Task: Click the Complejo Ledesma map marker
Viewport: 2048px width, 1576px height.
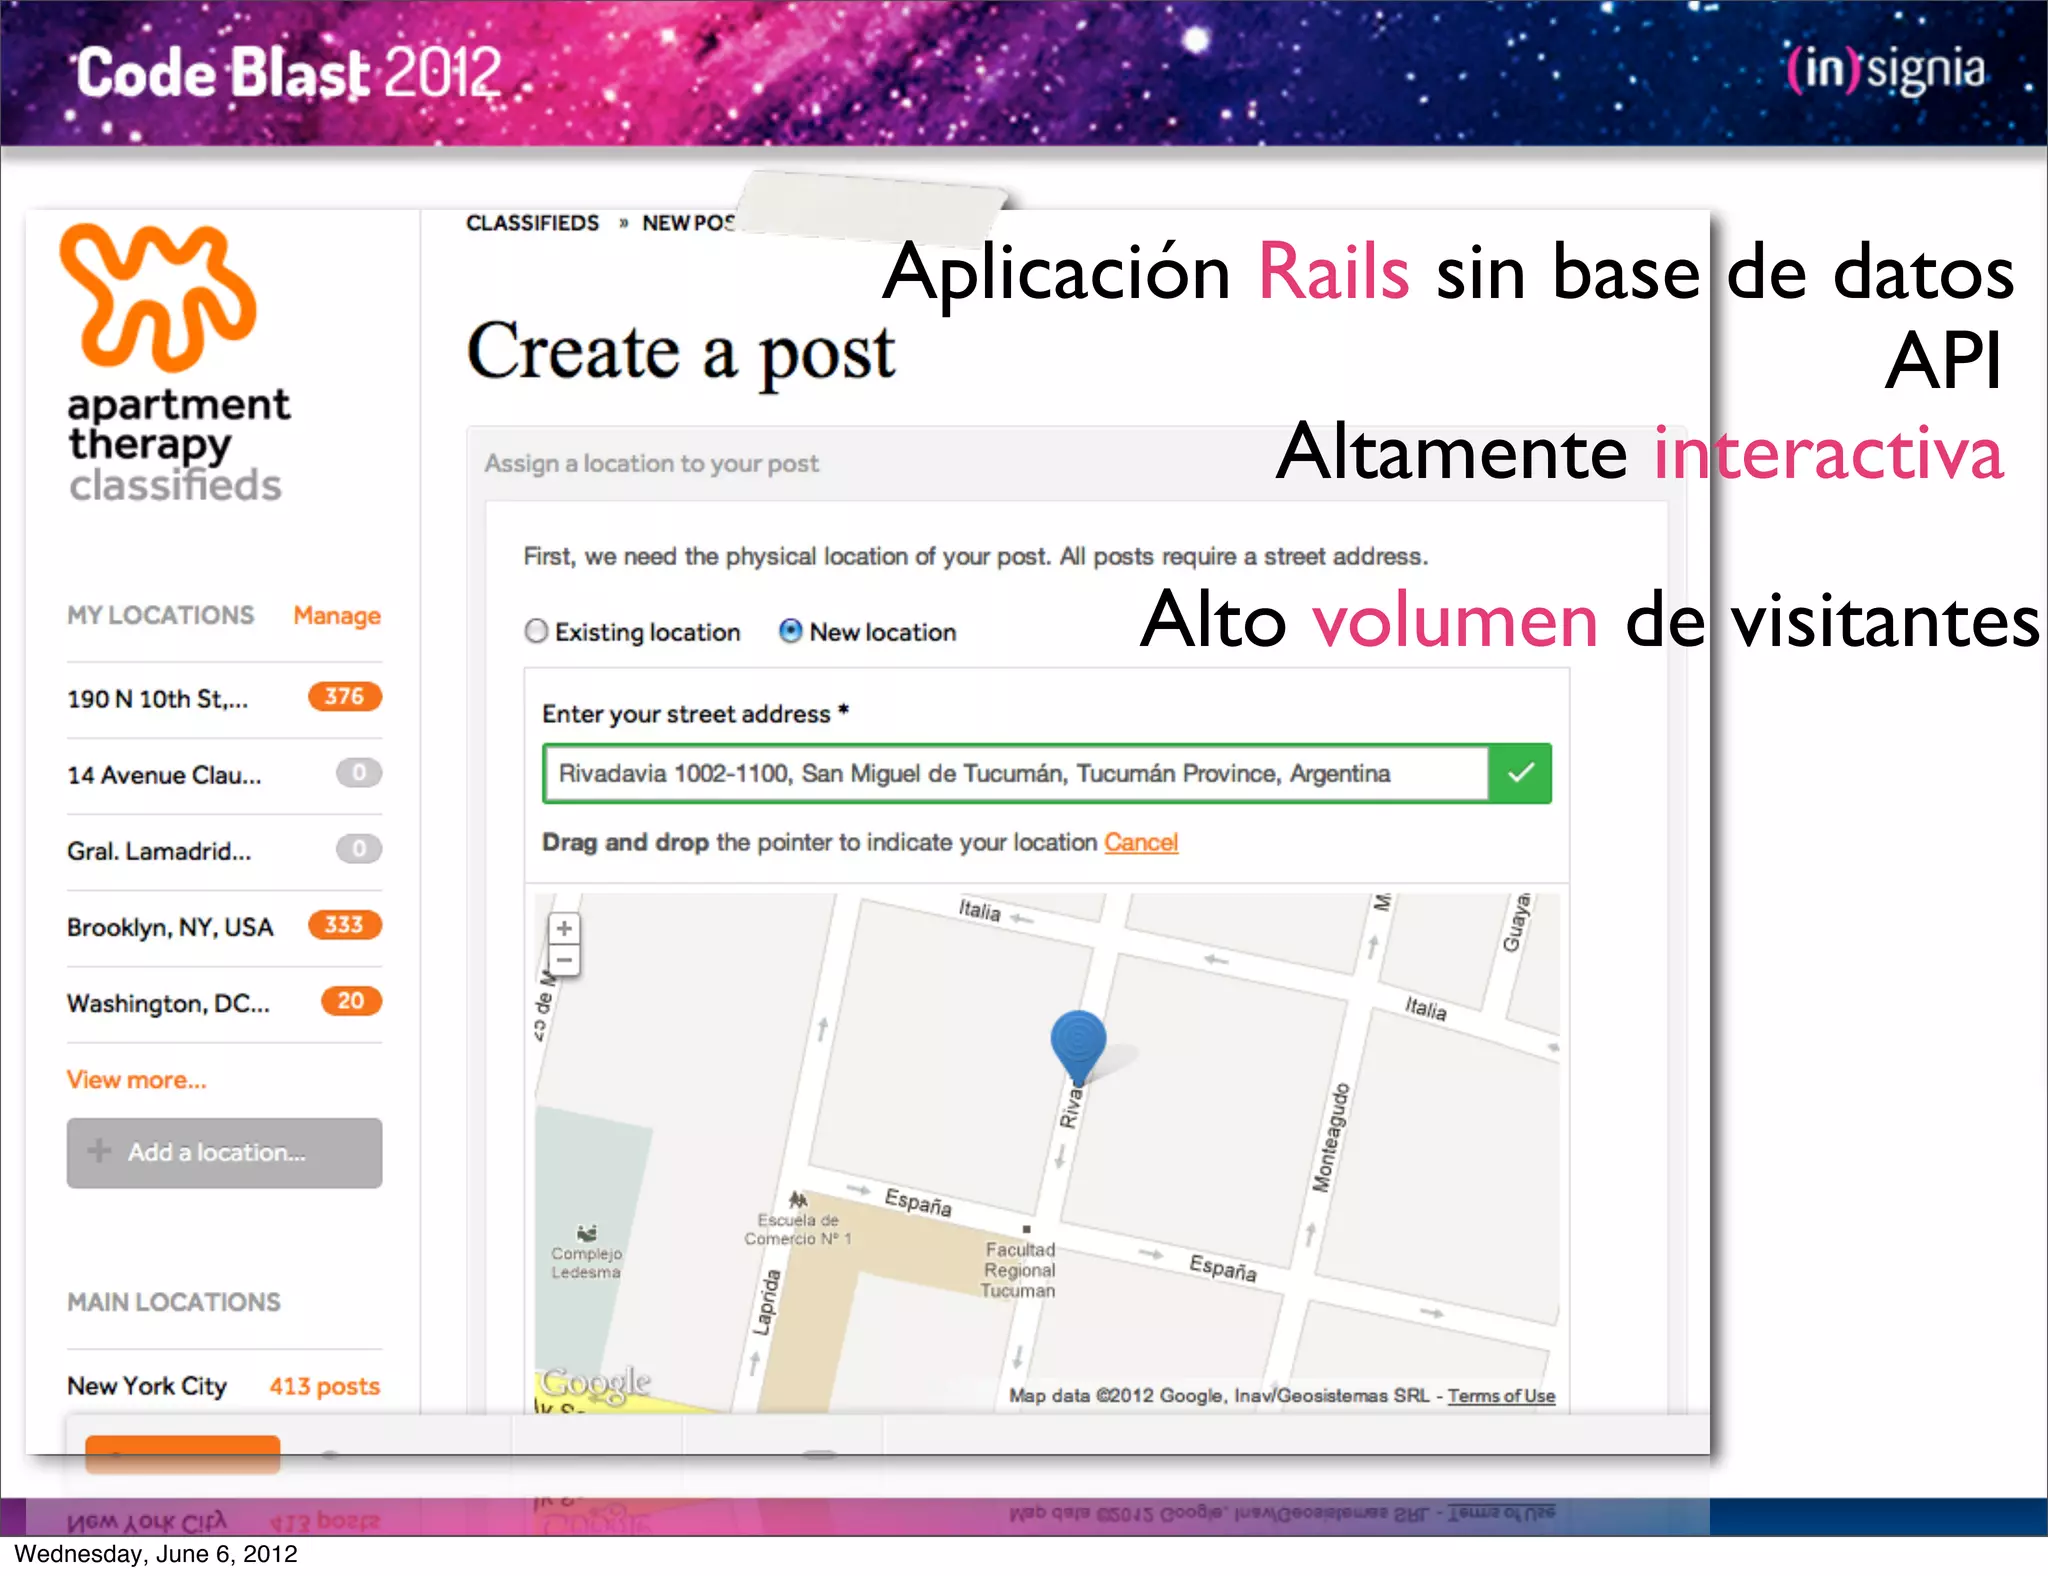Action: pyautogui.click(x=587, y=1233)
